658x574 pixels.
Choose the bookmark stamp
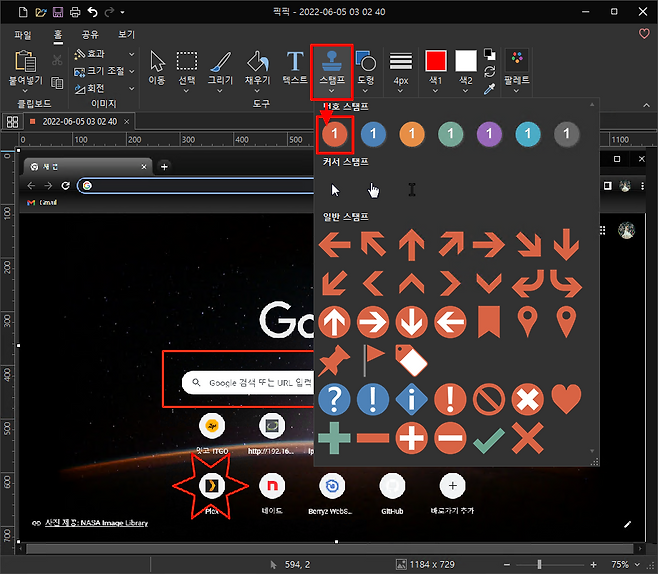tap(489, 322)
